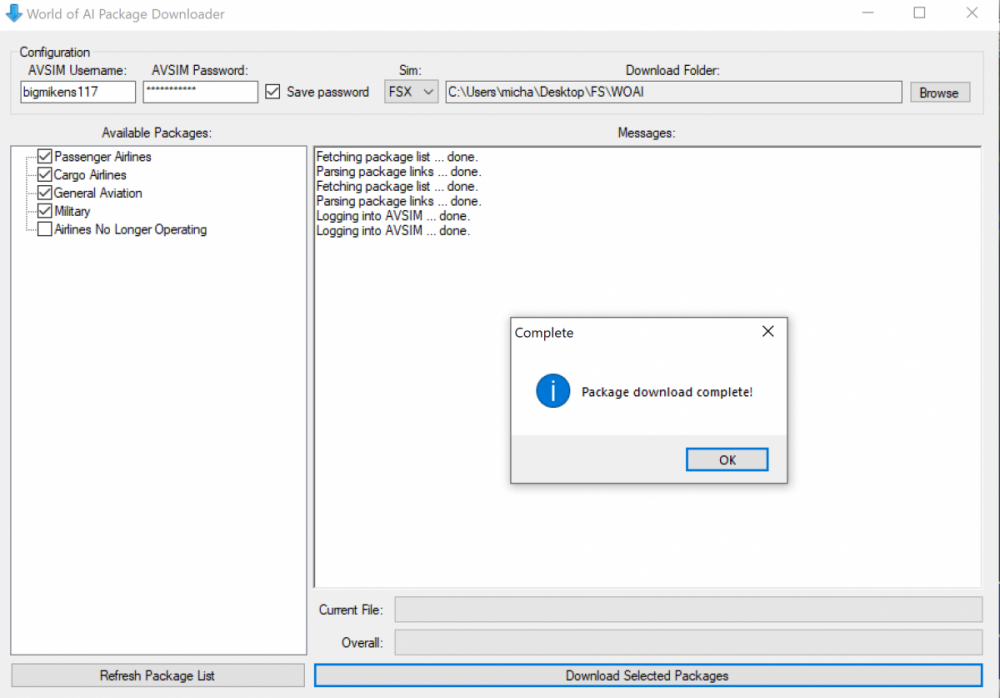Click the Browse button for download folder
Image resolution: width=1000 pixels, height=698 pixels.
[938, 92]
